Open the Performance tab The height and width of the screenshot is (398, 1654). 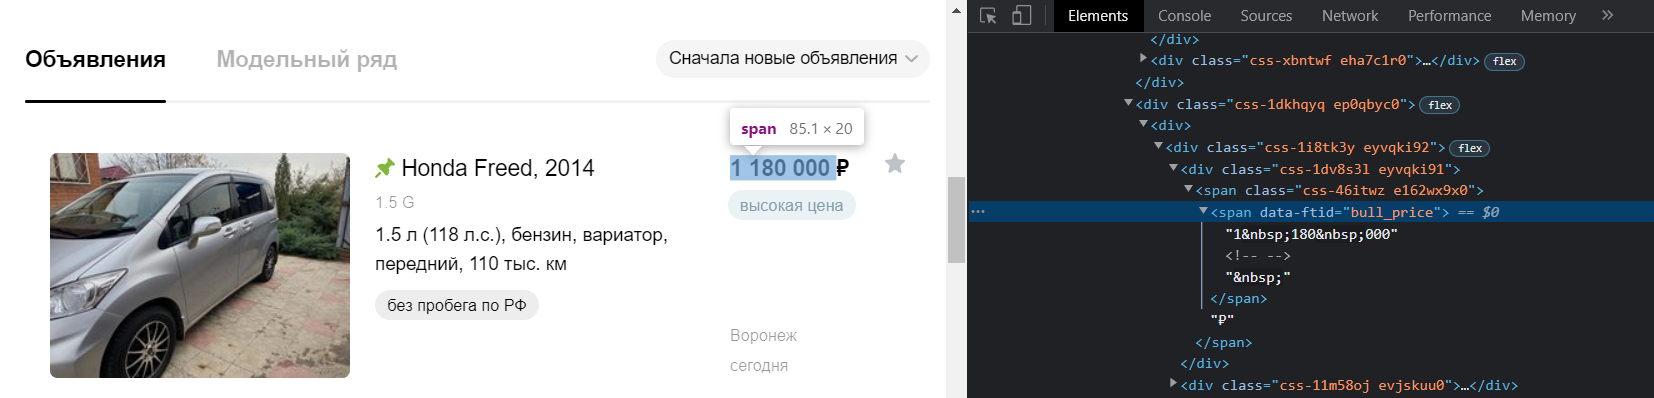[x=1449, y=16]
